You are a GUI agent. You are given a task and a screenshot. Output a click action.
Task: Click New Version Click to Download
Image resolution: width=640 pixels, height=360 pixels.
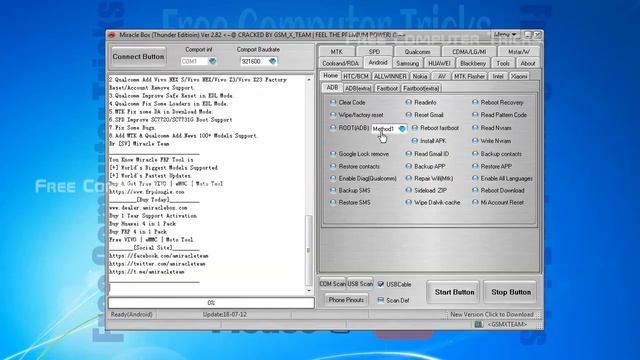(492, 315)
